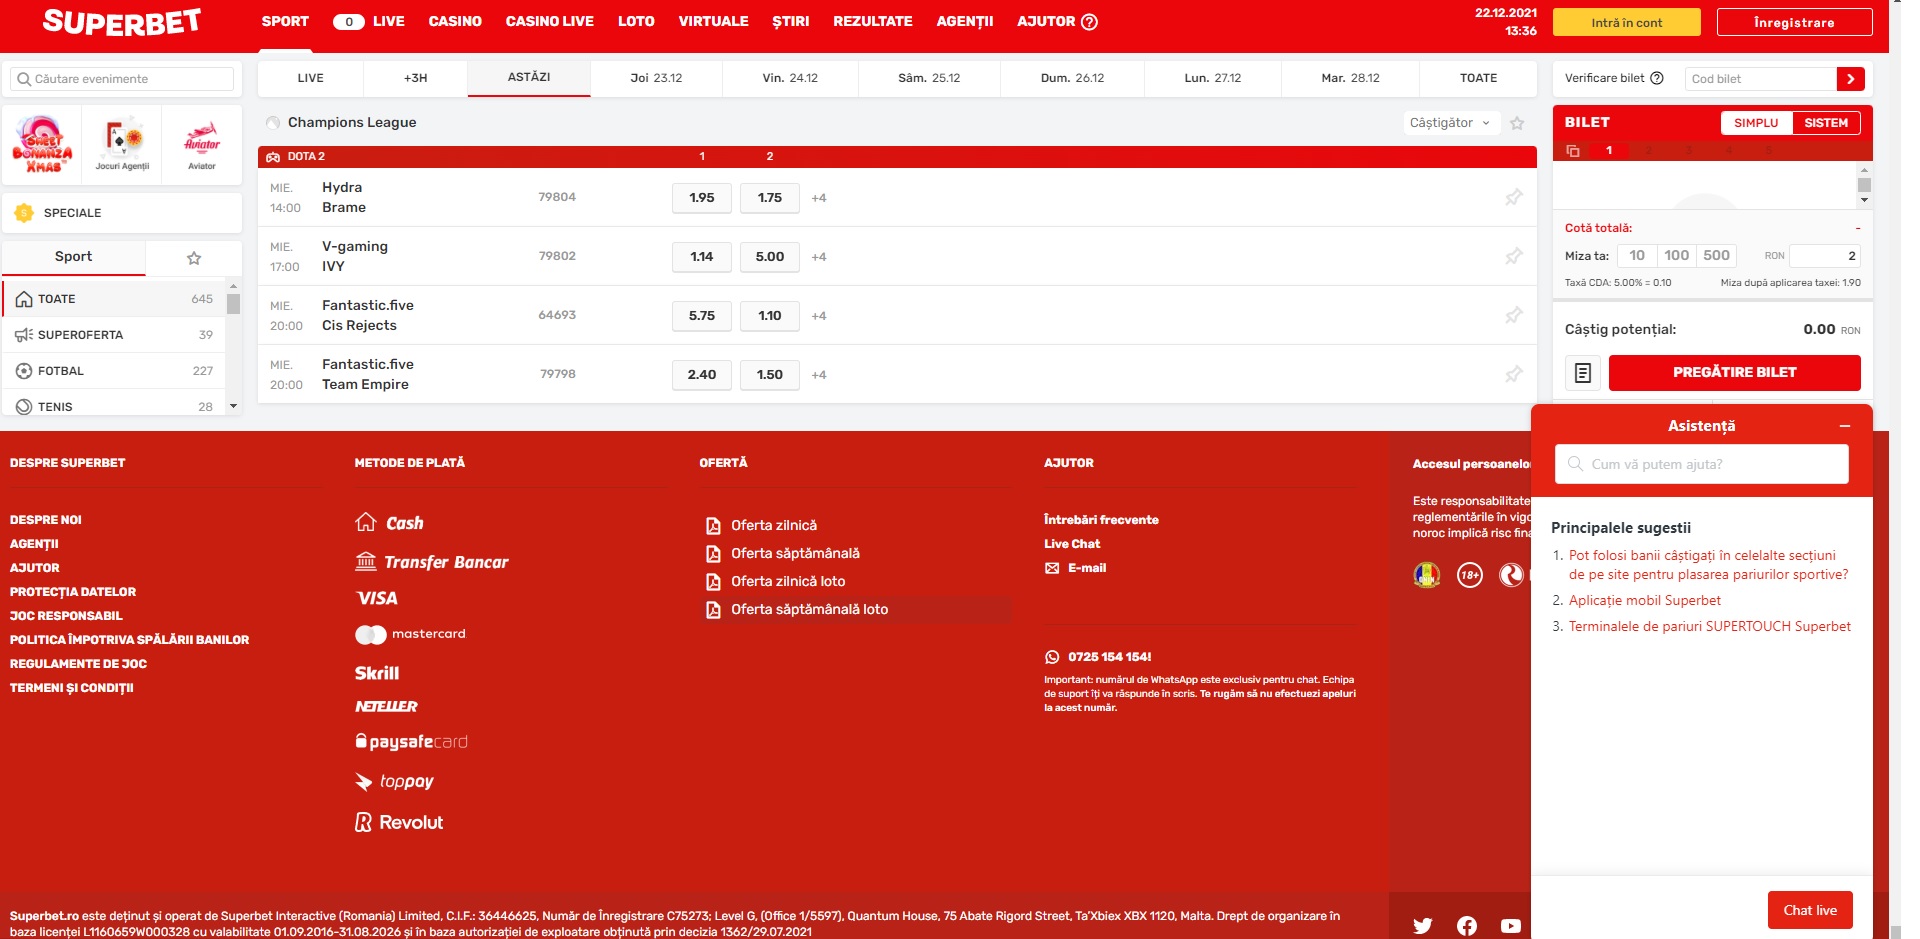Click Intră în cont button
This screenshot has width=1920, height=939.
[1627, 22]
